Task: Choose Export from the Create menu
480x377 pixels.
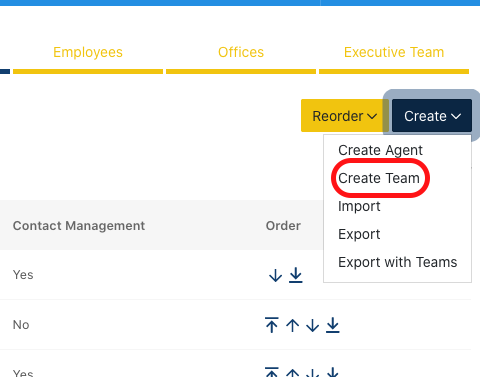Action: pyautogui.click(x=359, y=234)
